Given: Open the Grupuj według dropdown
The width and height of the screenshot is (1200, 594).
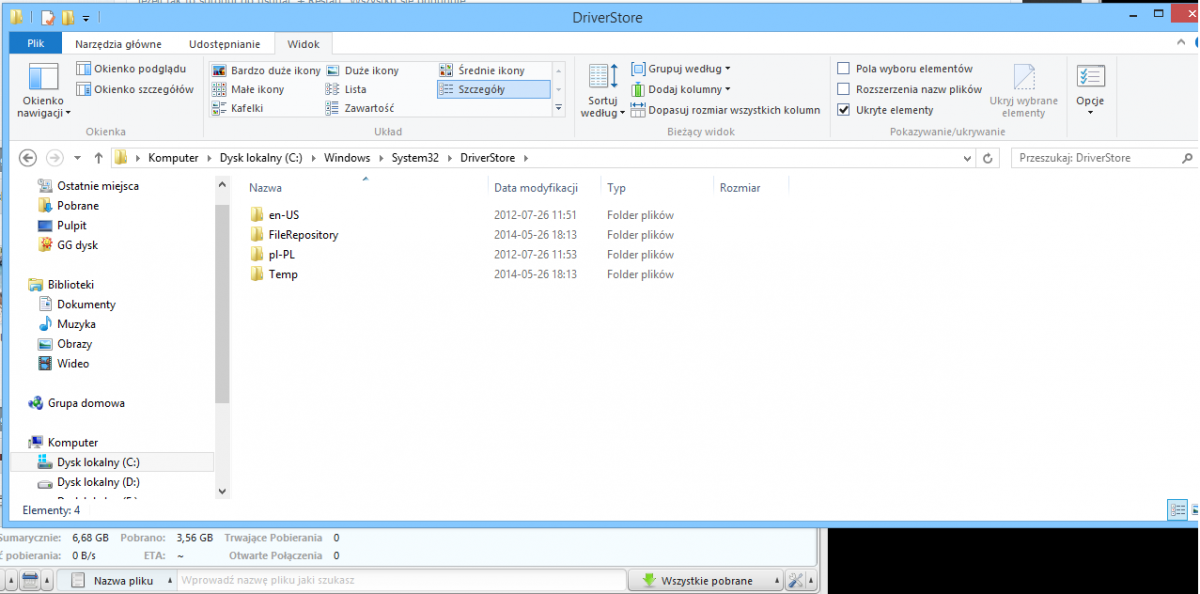Looking at the screenshot, I should [x=680, y=69].
